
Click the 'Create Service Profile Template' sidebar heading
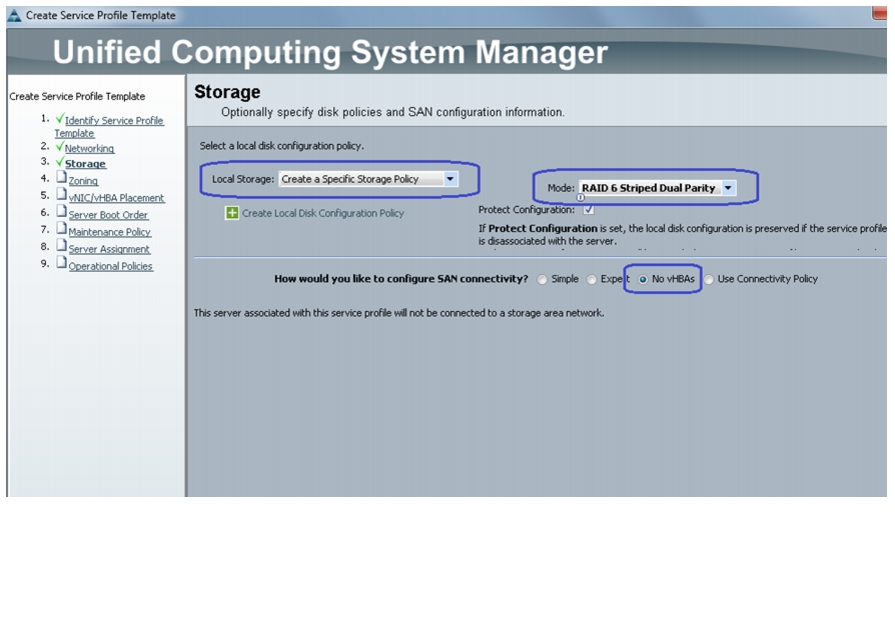point(77,96)
